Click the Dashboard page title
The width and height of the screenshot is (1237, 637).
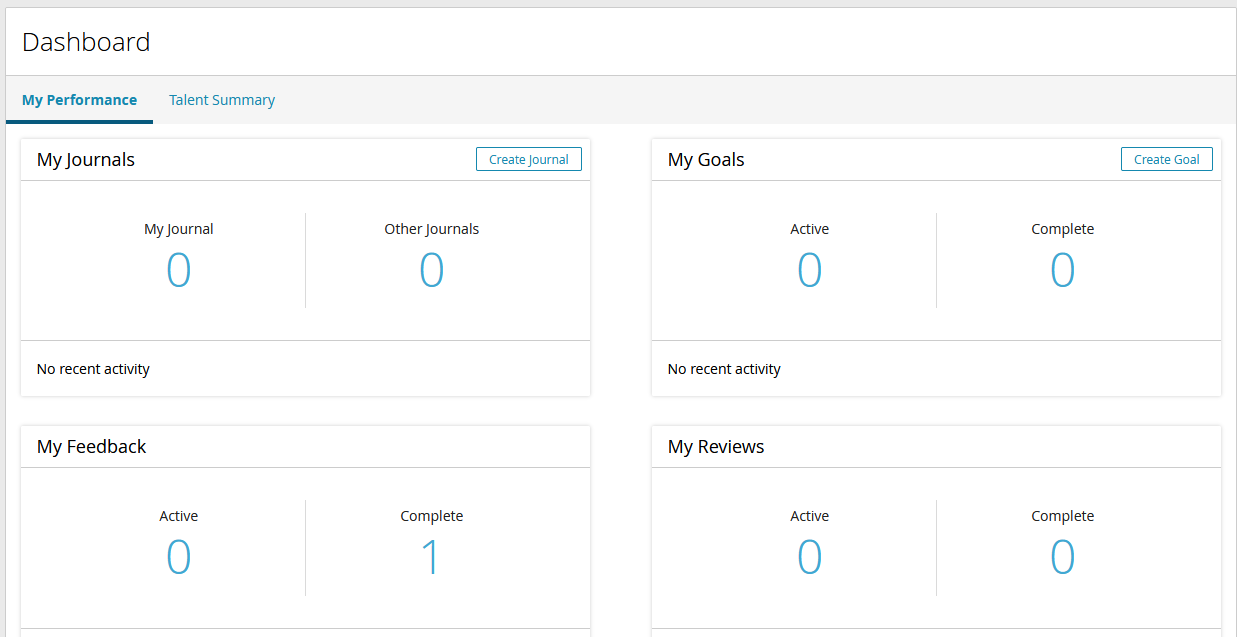coord(86,42)
